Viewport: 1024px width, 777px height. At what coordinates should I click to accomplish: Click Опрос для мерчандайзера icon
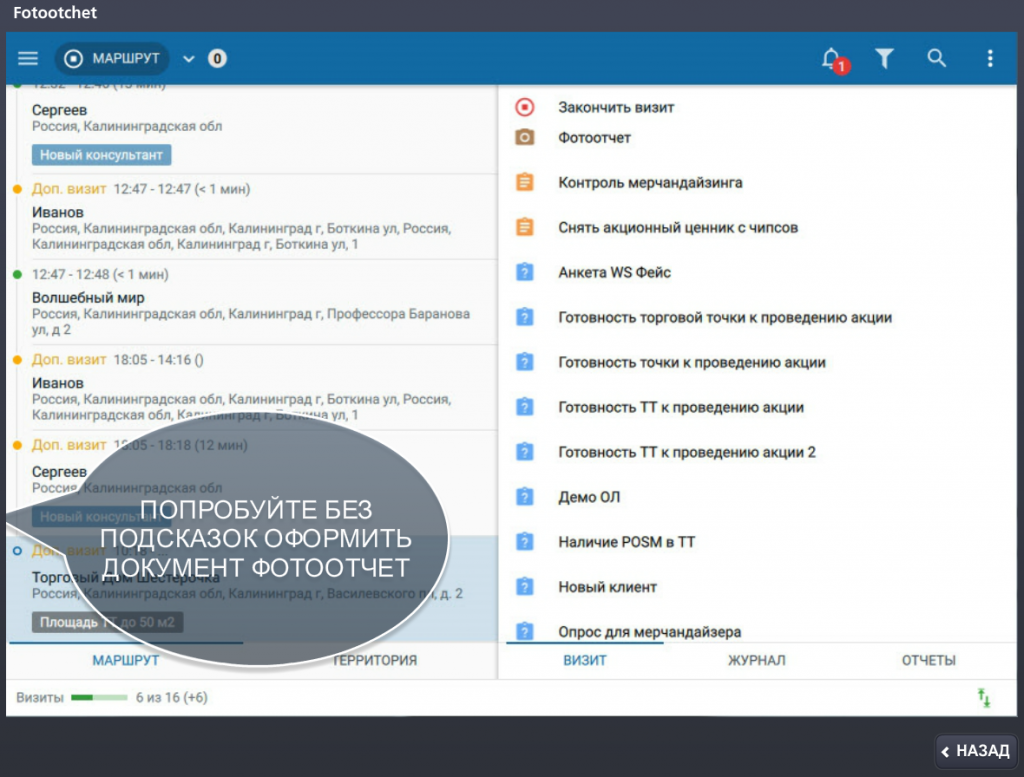click(524, 631)
